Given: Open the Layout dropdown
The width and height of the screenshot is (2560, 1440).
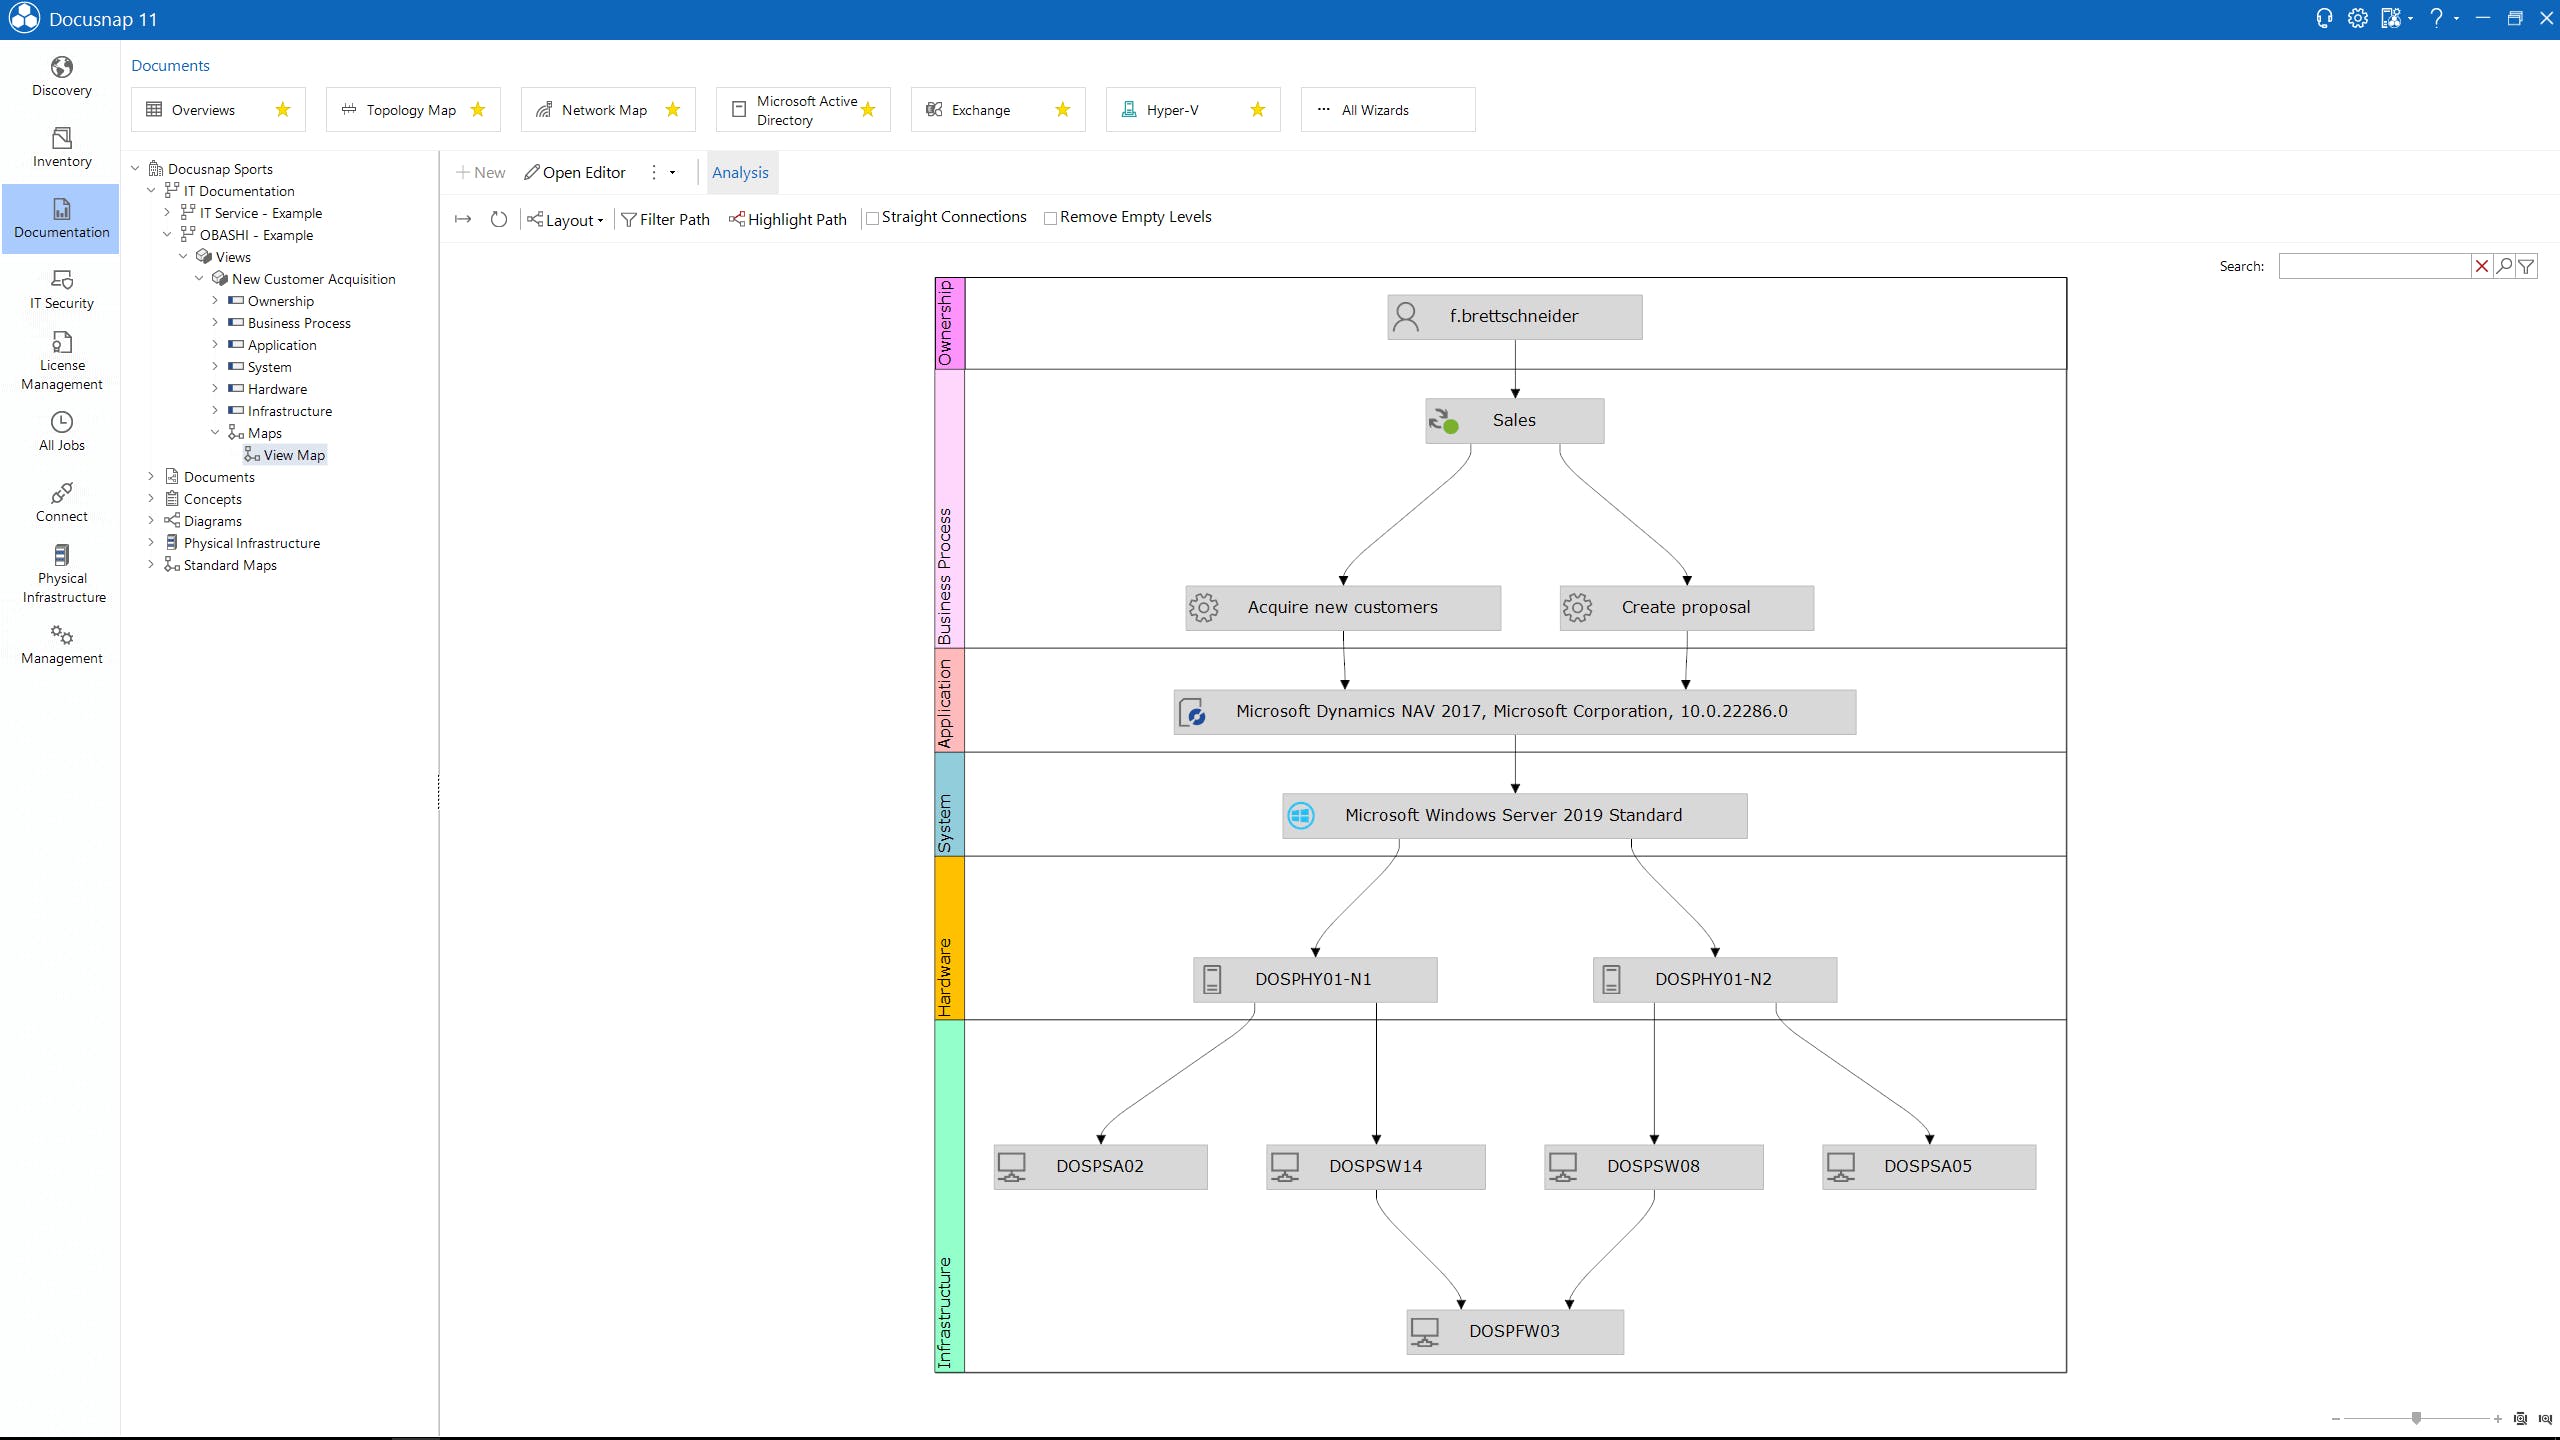Looking at the screenshot, I should 566,220.
